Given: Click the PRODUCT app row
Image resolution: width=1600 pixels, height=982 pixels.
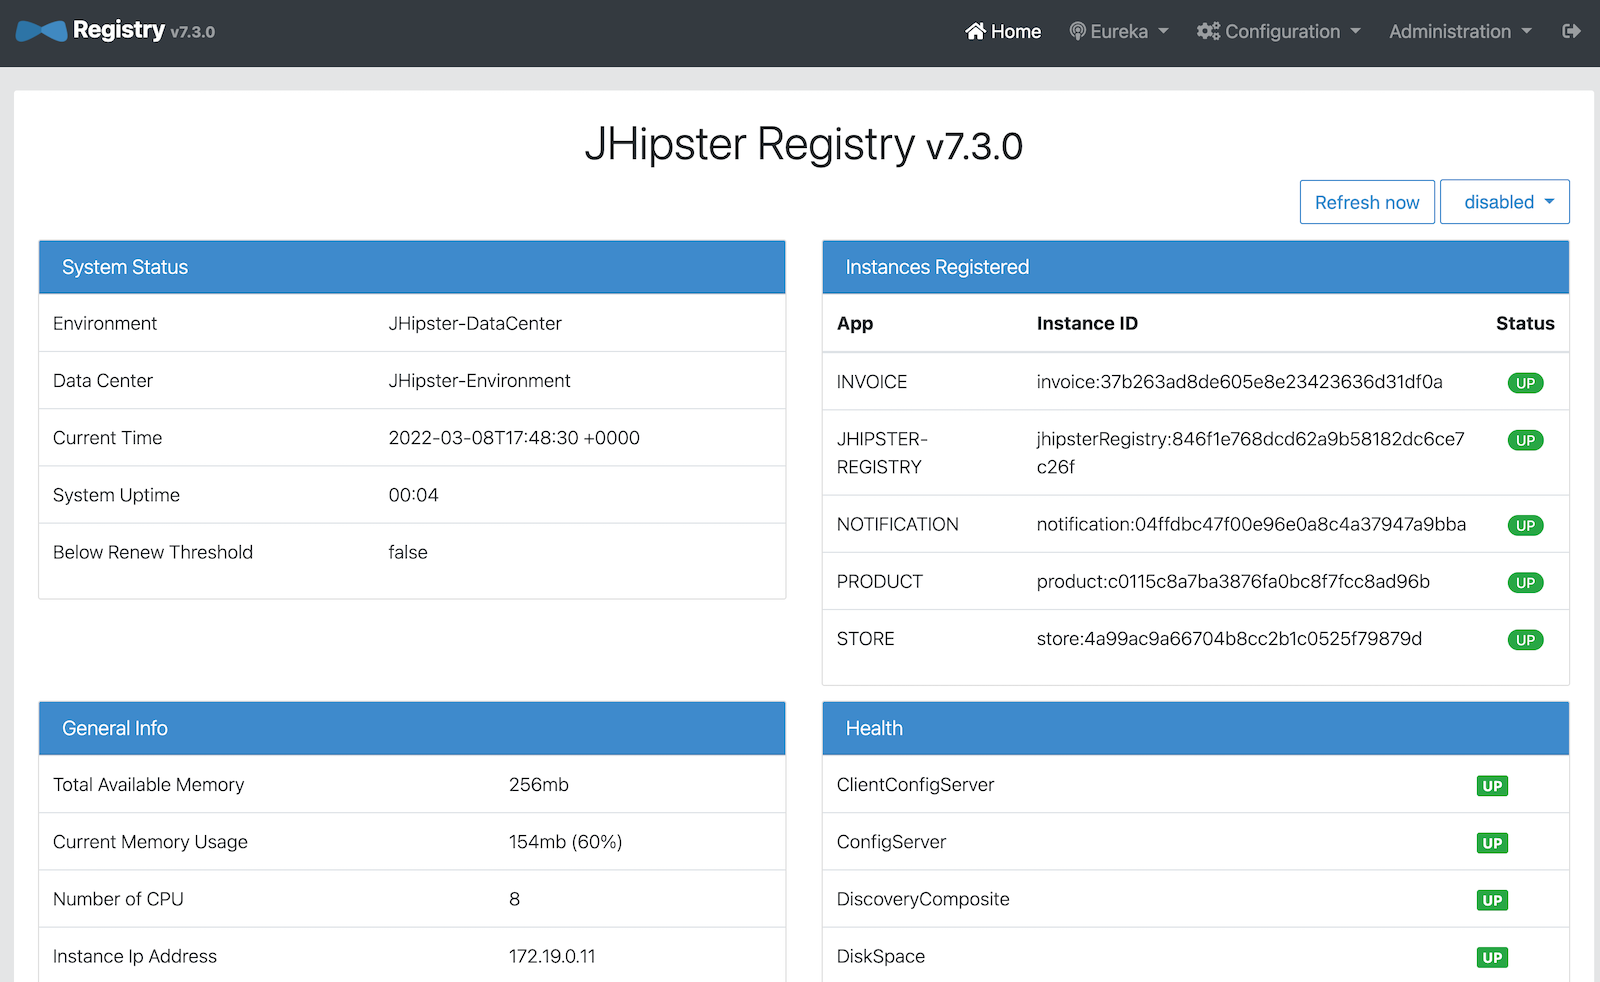Looking at the screenshot, I should click(880, 582).
